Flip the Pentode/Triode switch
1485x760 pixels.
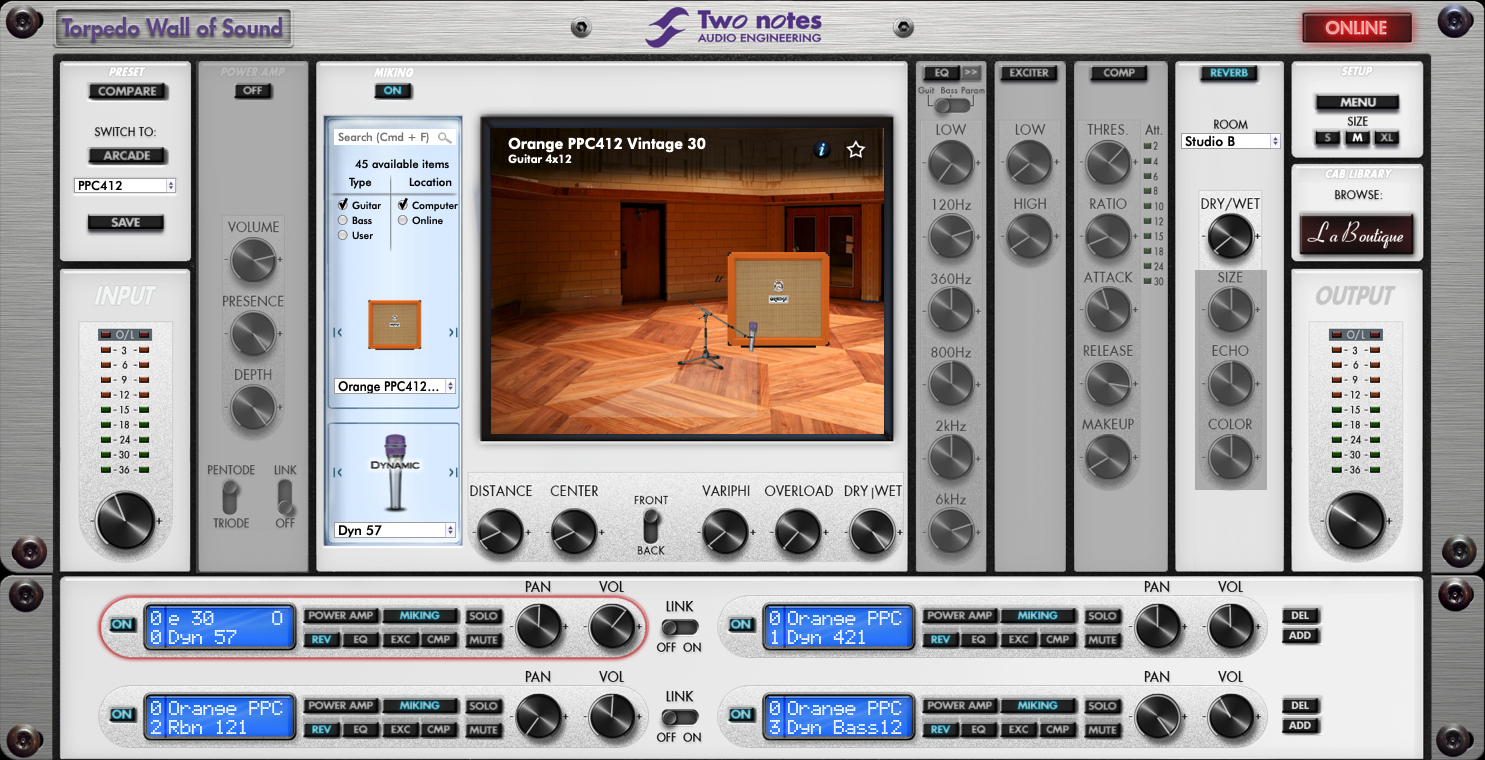[x=231, y=495]
